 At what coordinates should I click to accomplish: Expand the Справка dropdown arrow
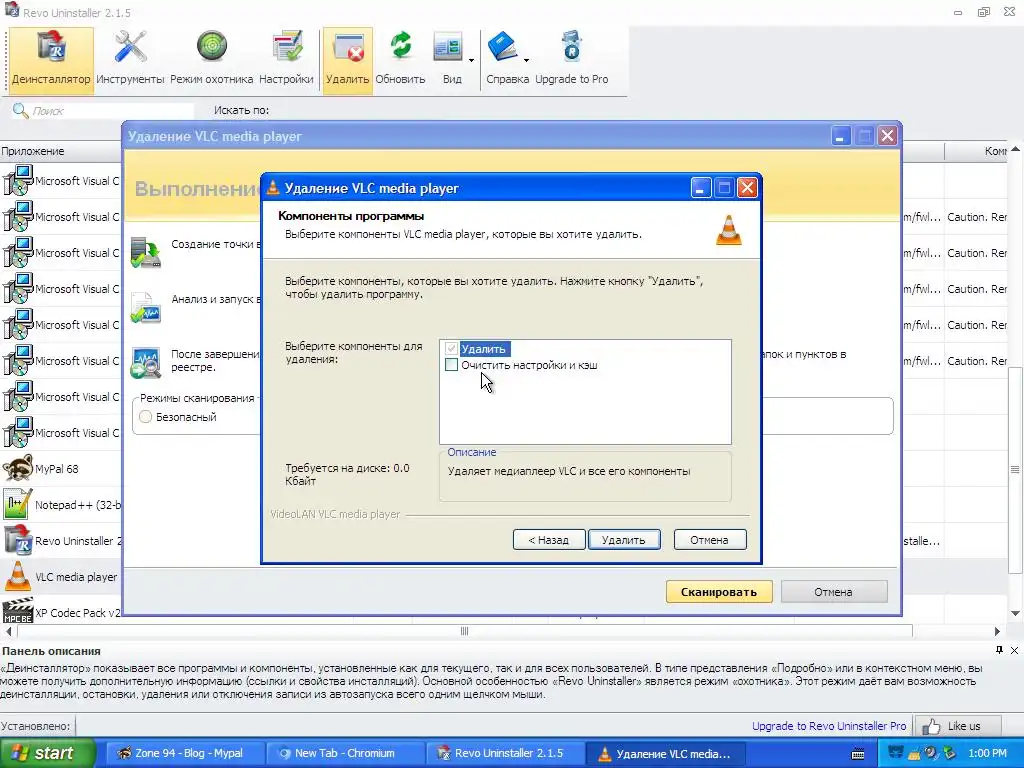click(526, 61)
